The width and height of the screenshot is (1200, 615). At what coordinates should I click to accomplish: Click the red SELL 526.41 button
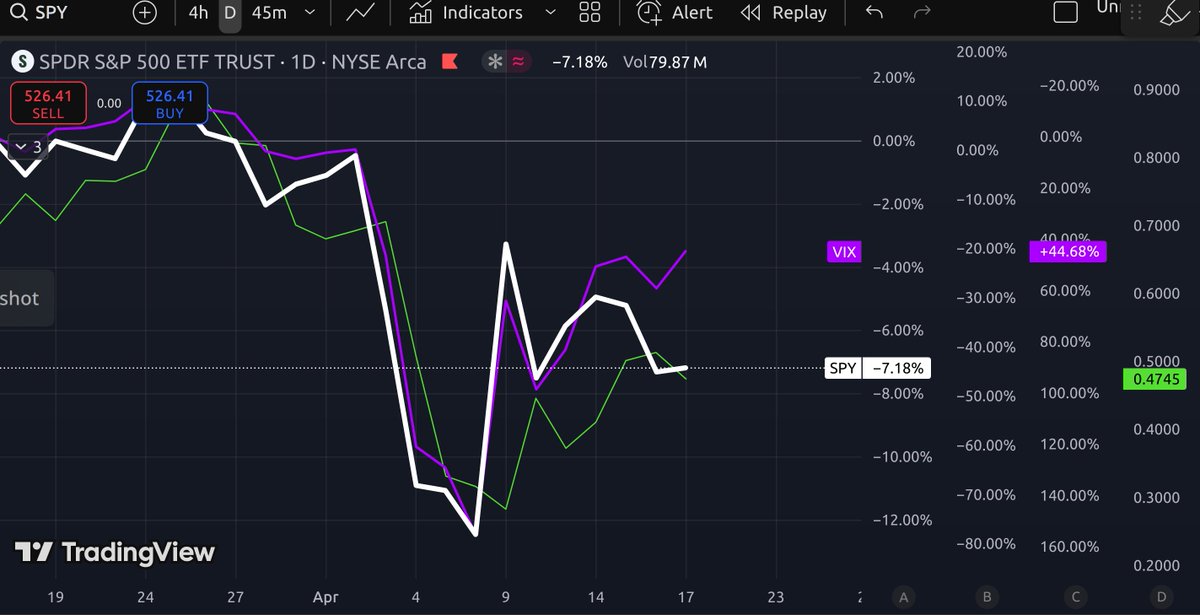pyautogui.click(x=48, y=104)
